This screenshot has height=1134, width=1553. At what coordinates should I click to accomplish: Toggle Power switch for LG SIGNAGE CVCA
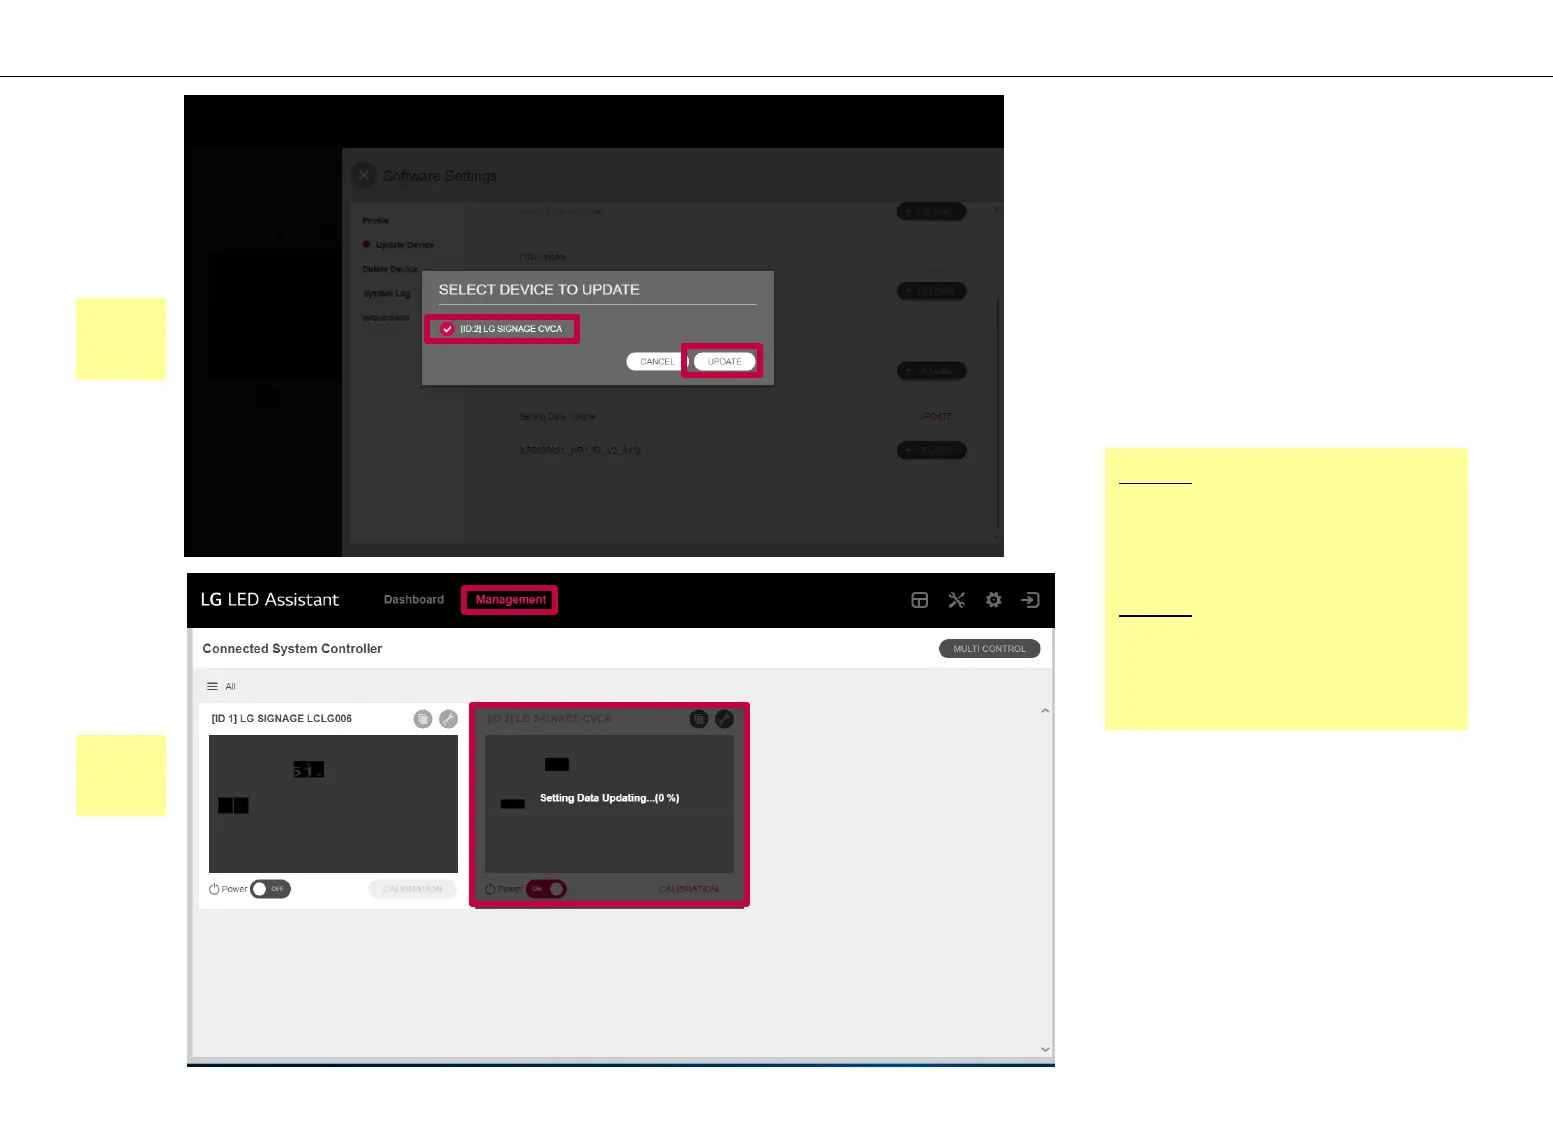546,889
